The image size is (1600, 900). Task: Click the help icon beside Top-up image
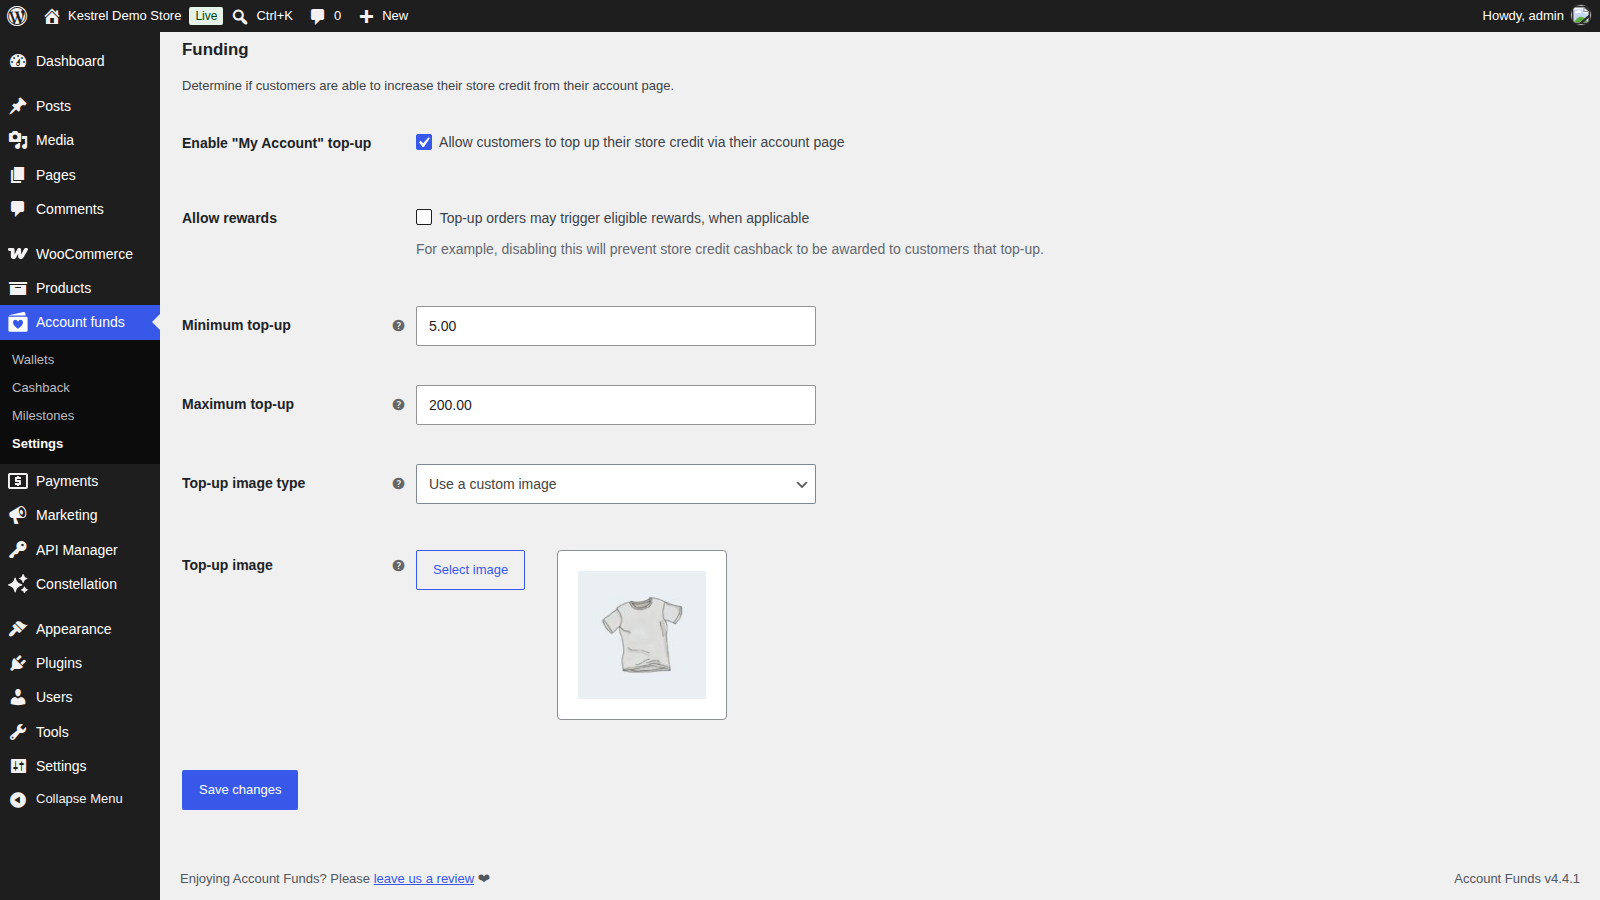click(398, 566)
